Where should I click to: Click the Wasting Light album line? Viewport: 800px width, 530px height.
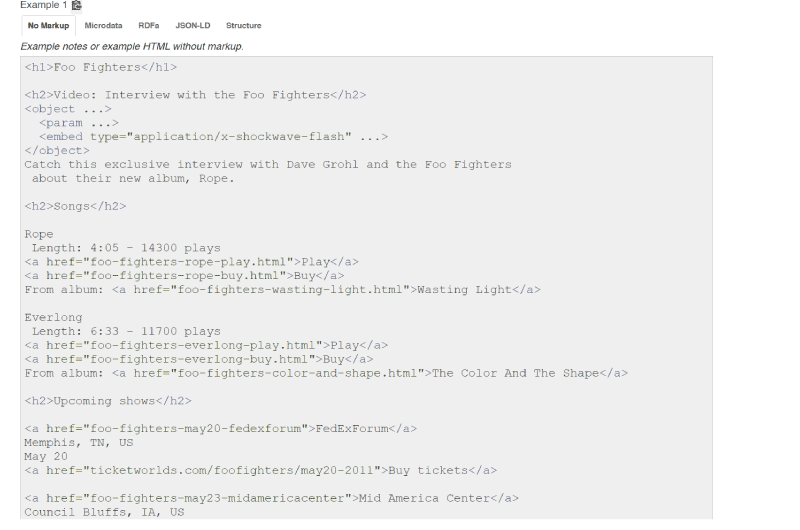pyautogui.click(x=282, y=290)
